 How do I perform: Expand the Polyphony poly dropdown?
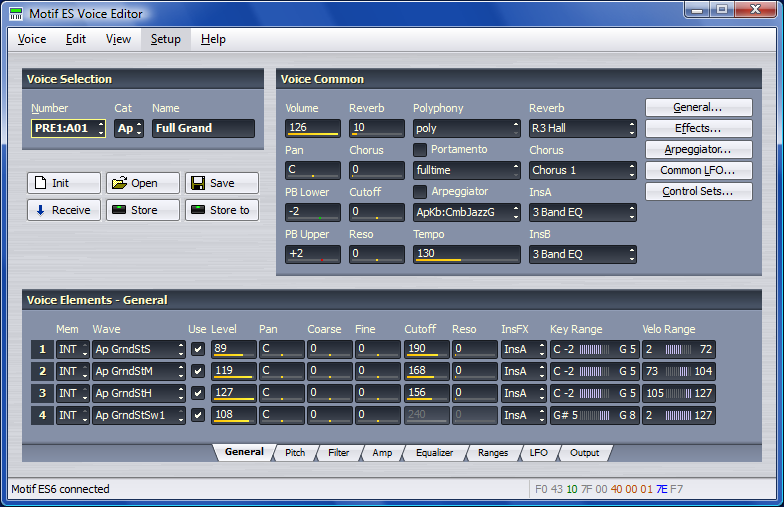pos(466,128)
